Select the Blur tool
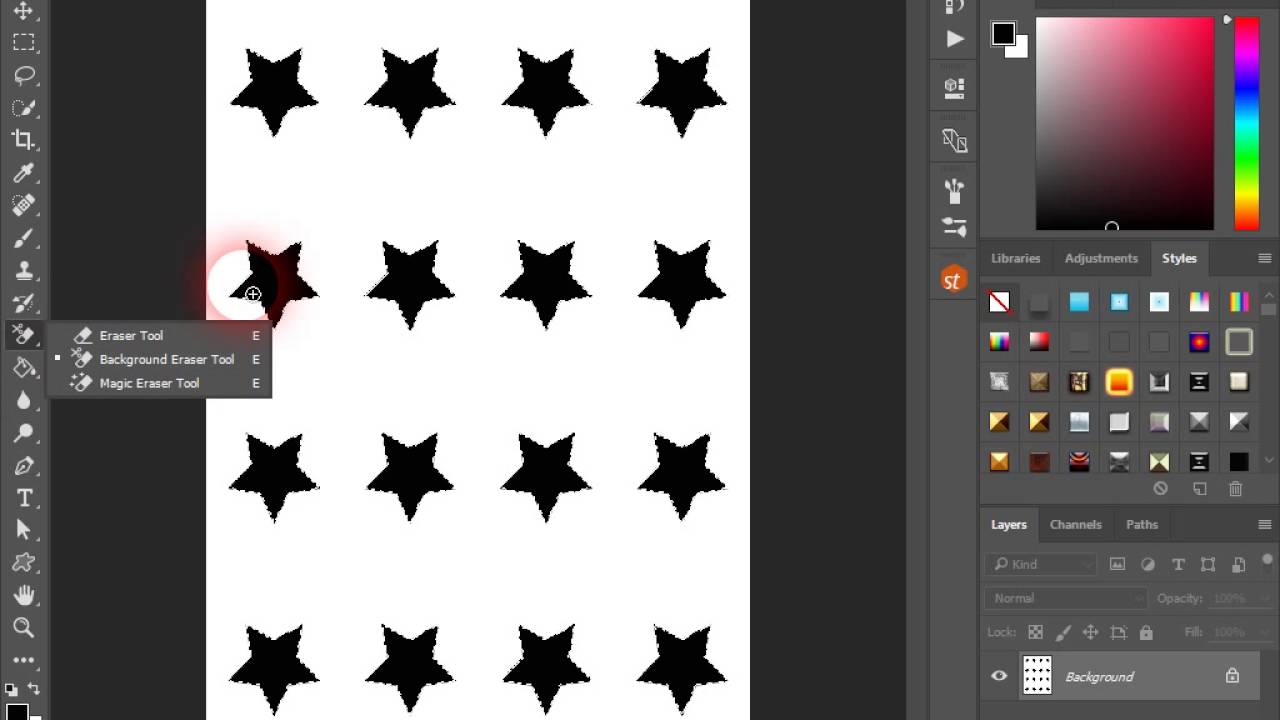The height and width of the screenshot is (720, 1280). pyautogui.click(x=23, y=400)
